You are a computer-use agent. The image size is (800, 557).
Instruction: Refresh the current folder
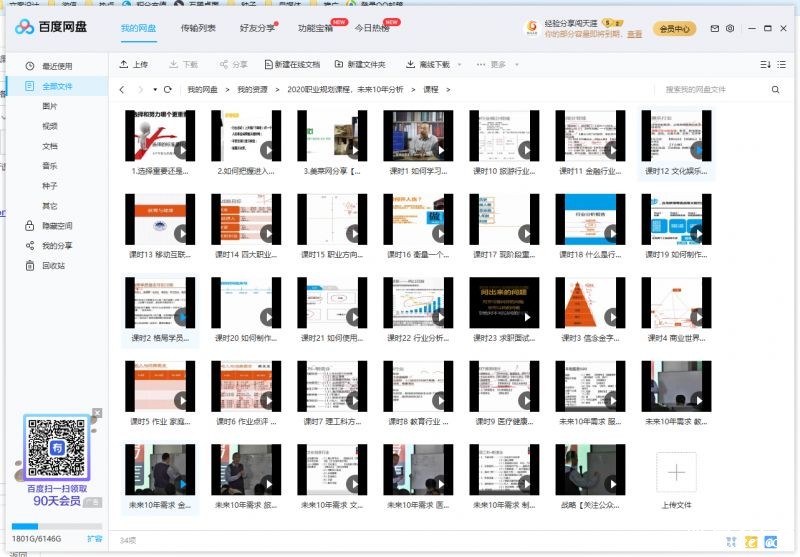(167, 90)
